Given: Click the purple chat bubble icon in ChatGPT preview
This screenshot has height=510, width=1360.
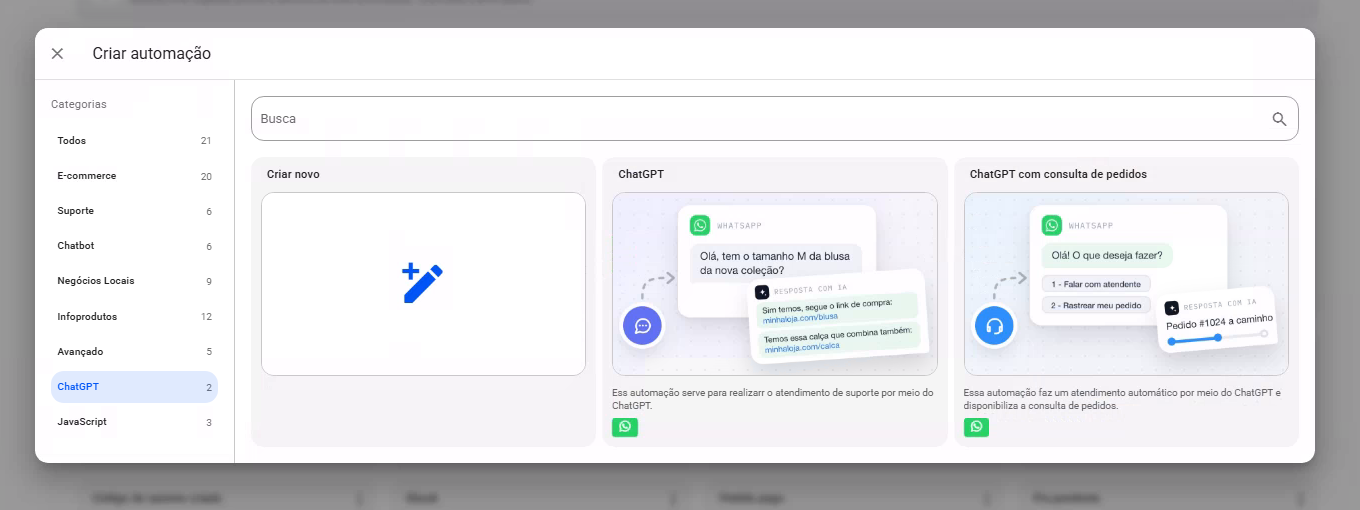Looking at the screenshot, I should tap(643, 326).
